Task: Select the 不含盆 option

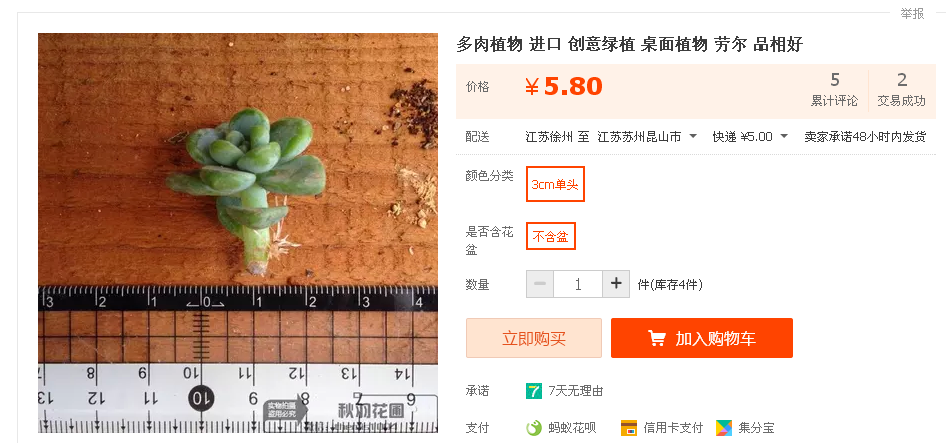Action: coord(550,236)
